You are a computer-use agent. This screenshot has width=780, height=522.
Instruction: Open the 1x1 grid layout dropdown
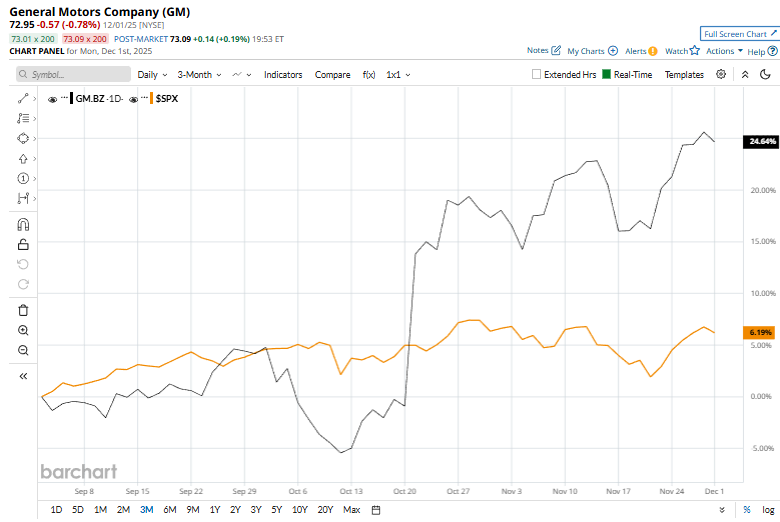point(398,75)
